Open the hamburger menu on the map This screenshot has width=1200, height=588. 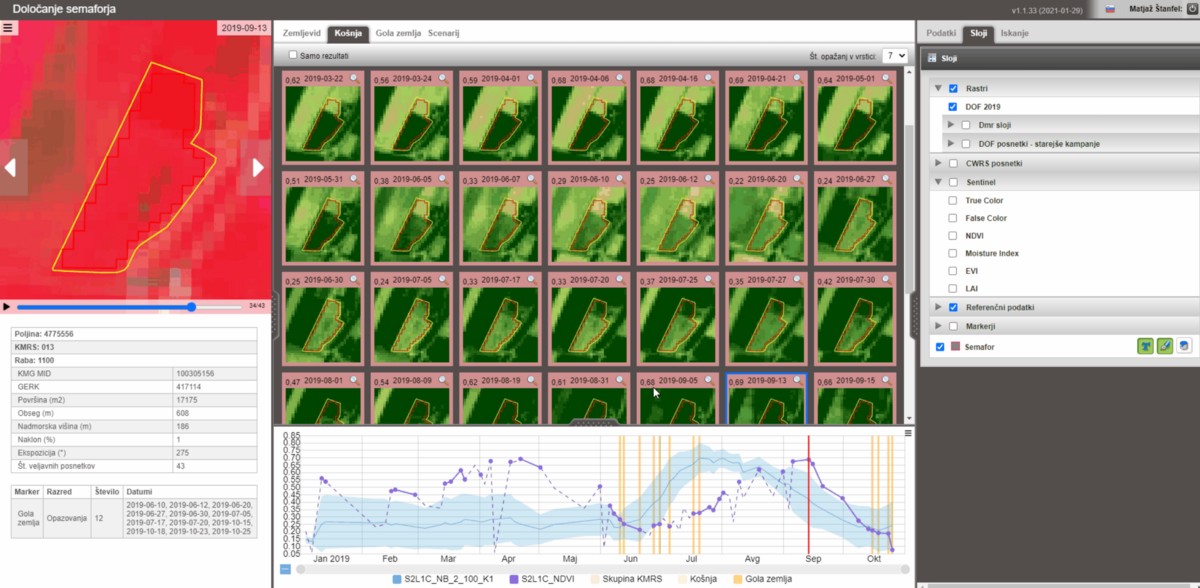click(x=8, y=28)
